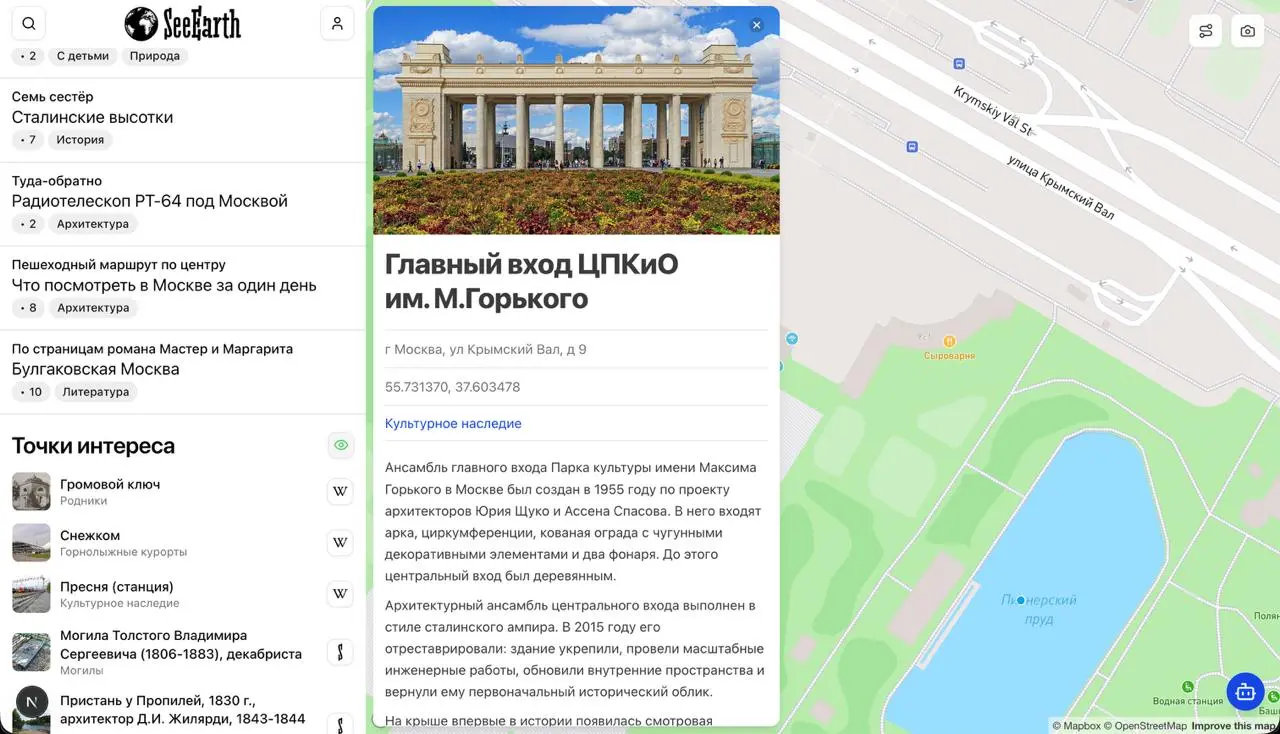Viewport: 1280px width, 734px height.
Task: Select the История tag under Сталинские высотки
Action: point(80,140)
